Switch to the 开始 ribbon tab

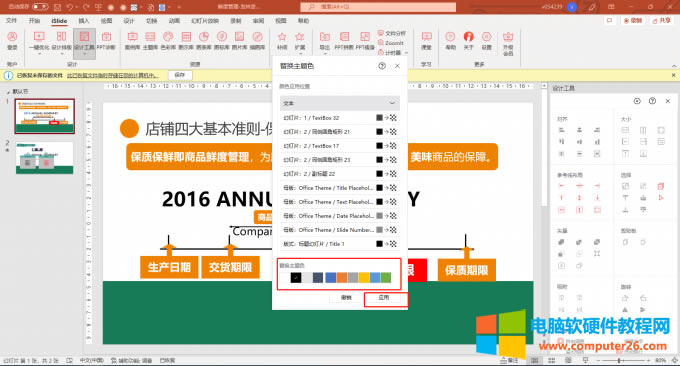point(34,21)
